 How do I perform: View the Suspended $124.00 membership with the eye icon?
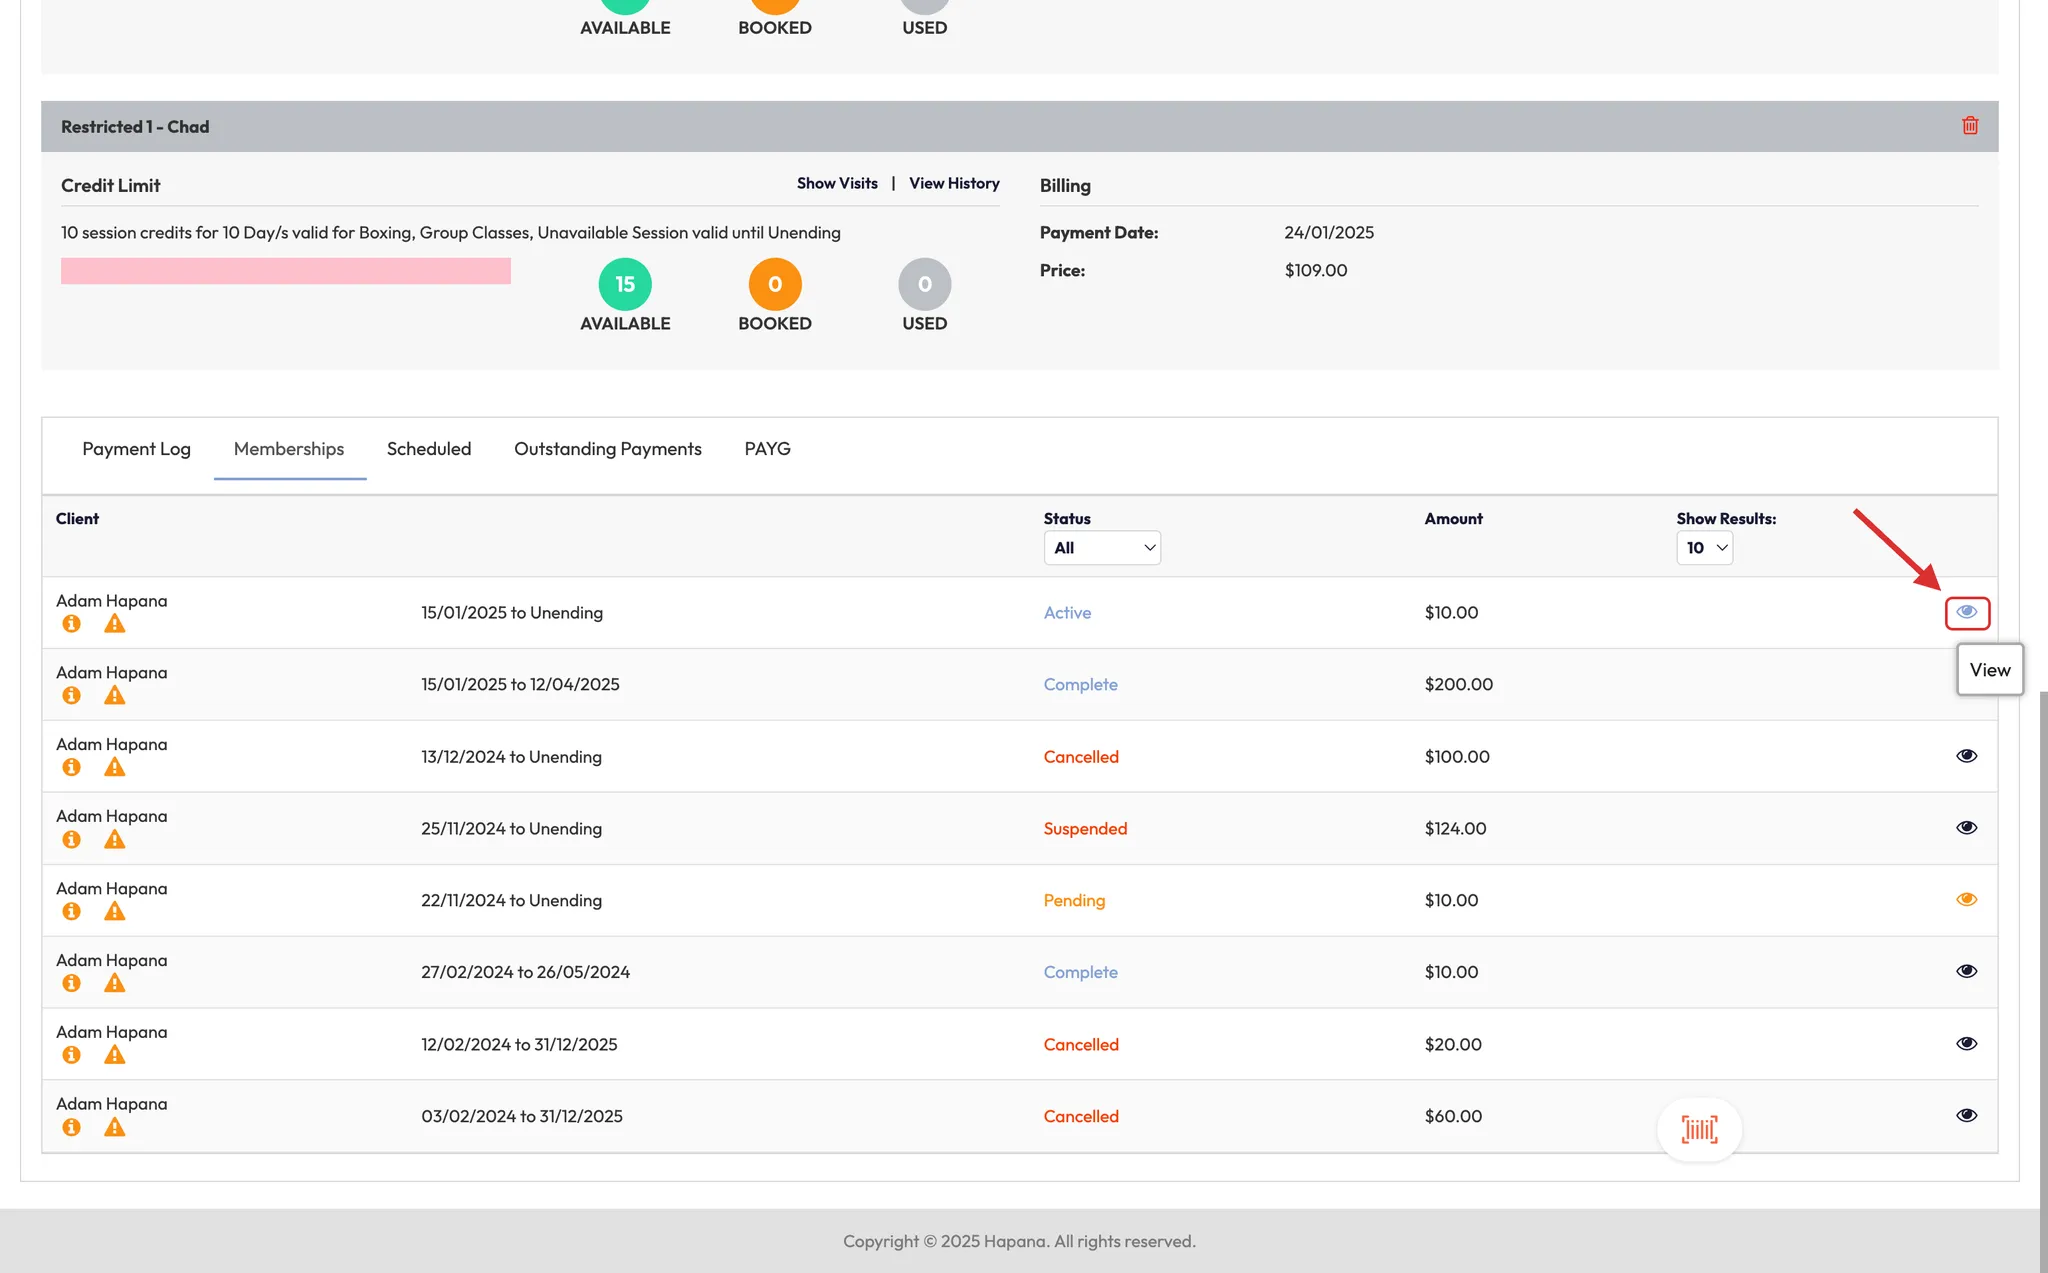pos(1966,828)
